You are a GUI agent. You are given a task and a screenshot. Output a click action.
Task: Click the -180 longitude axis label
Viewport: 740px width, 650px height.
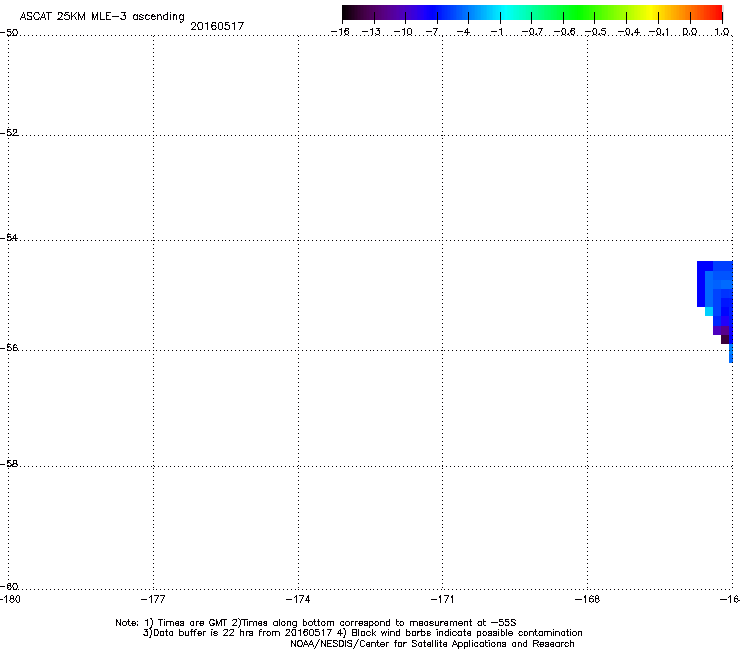(x=10, y=599)
